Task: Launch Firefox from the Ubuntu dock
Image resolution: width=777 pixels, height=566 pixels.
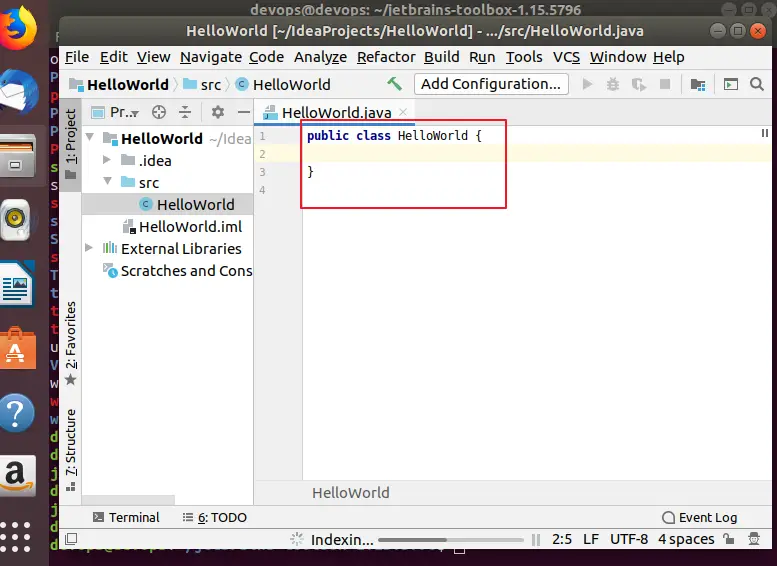Action: tap(18, 28)
